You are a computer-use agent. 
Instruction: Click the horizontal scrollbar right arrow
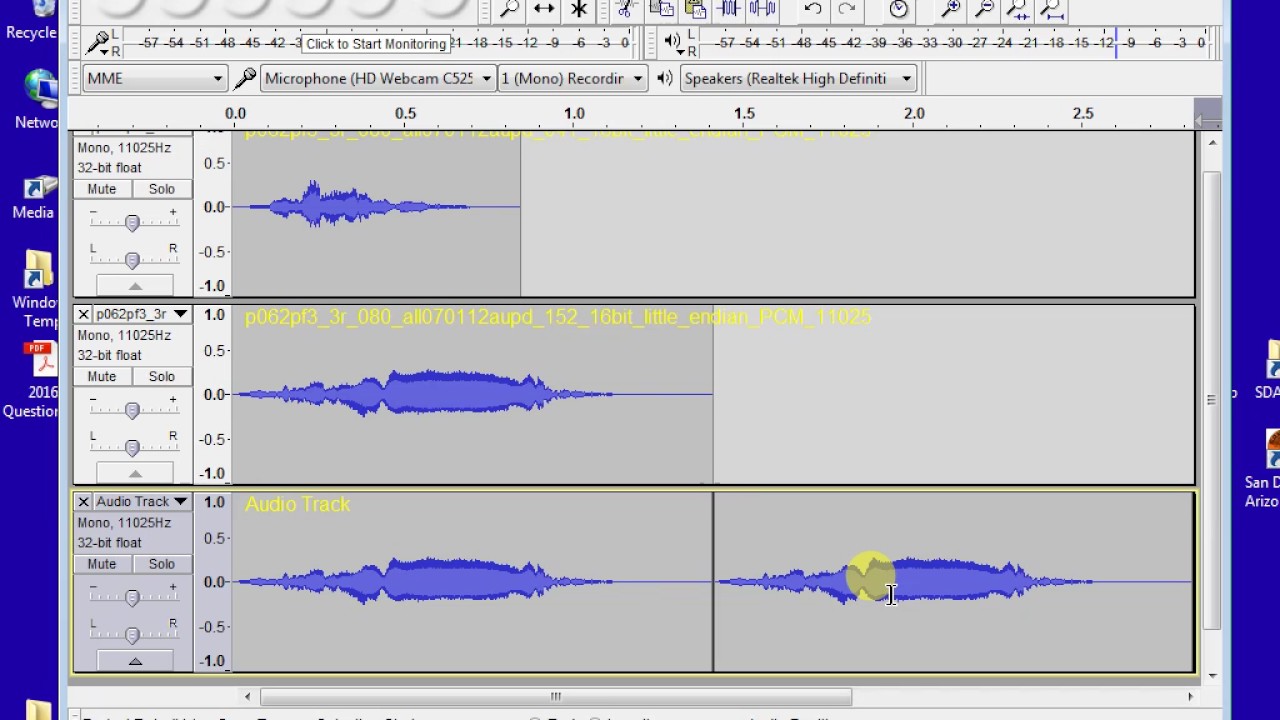click(x=1190, y=697)
